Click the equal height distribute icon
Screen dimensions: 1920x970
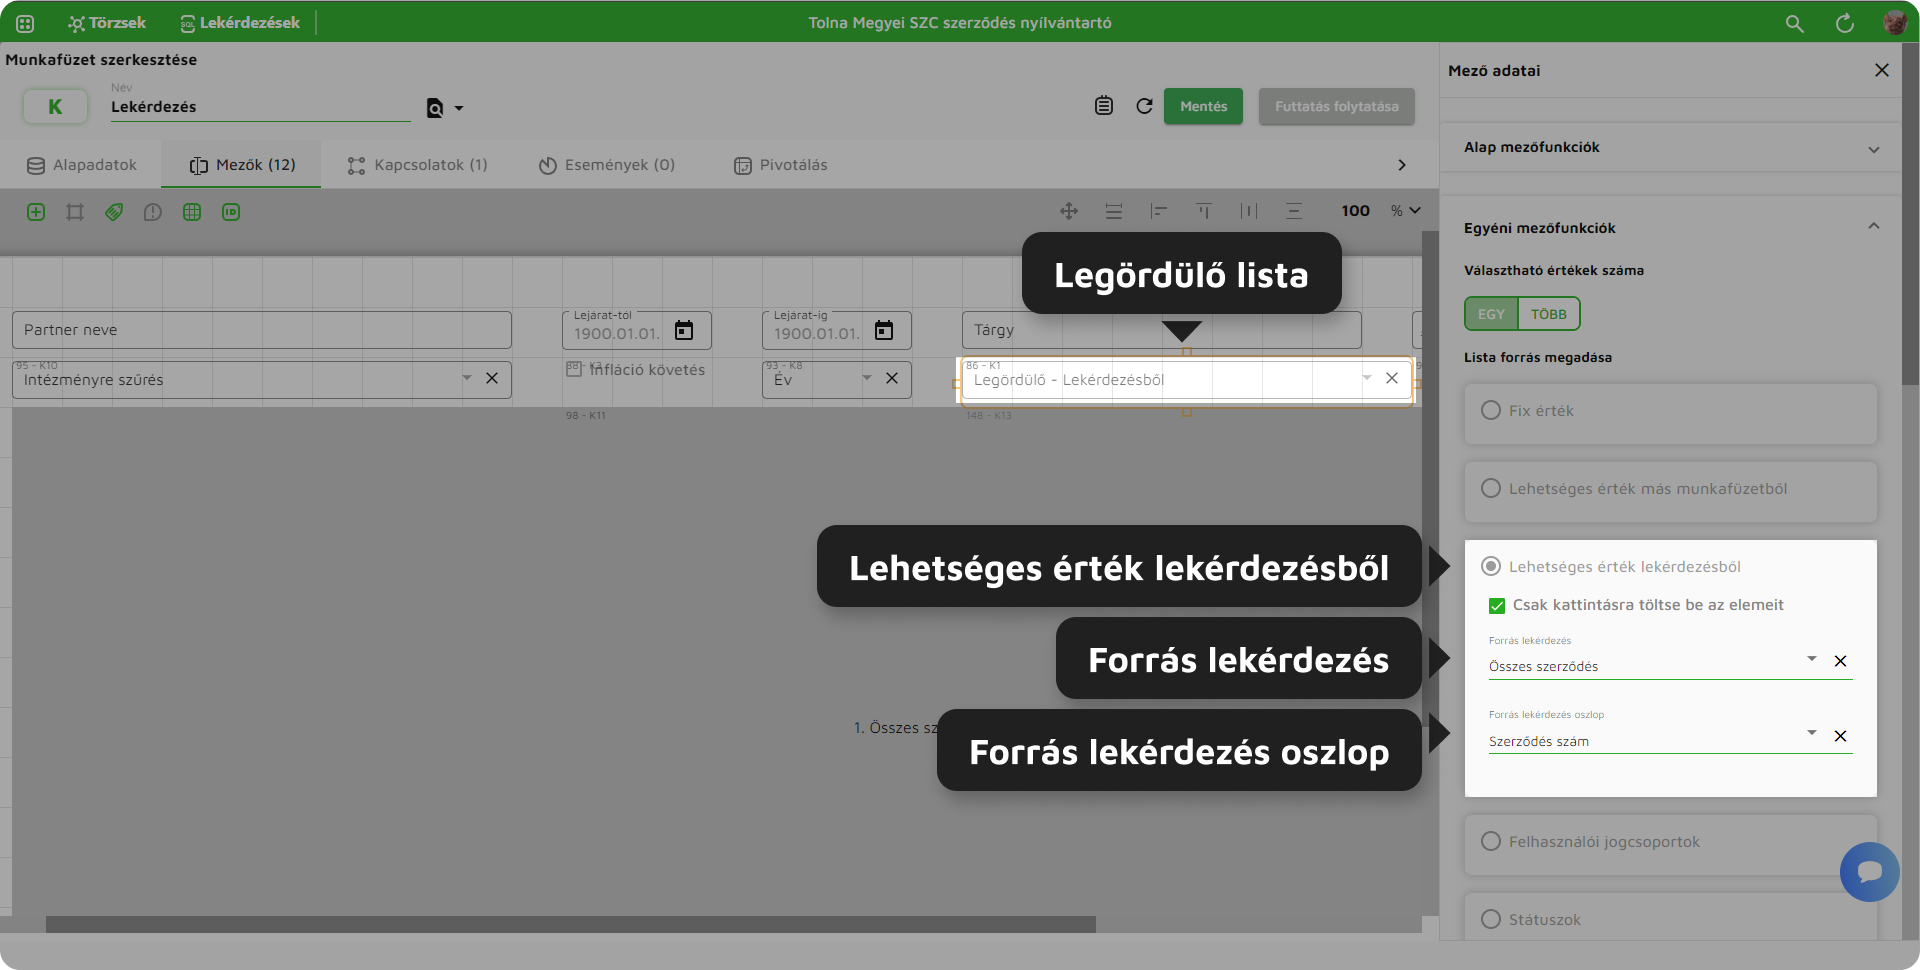[x=1114, y=211]
